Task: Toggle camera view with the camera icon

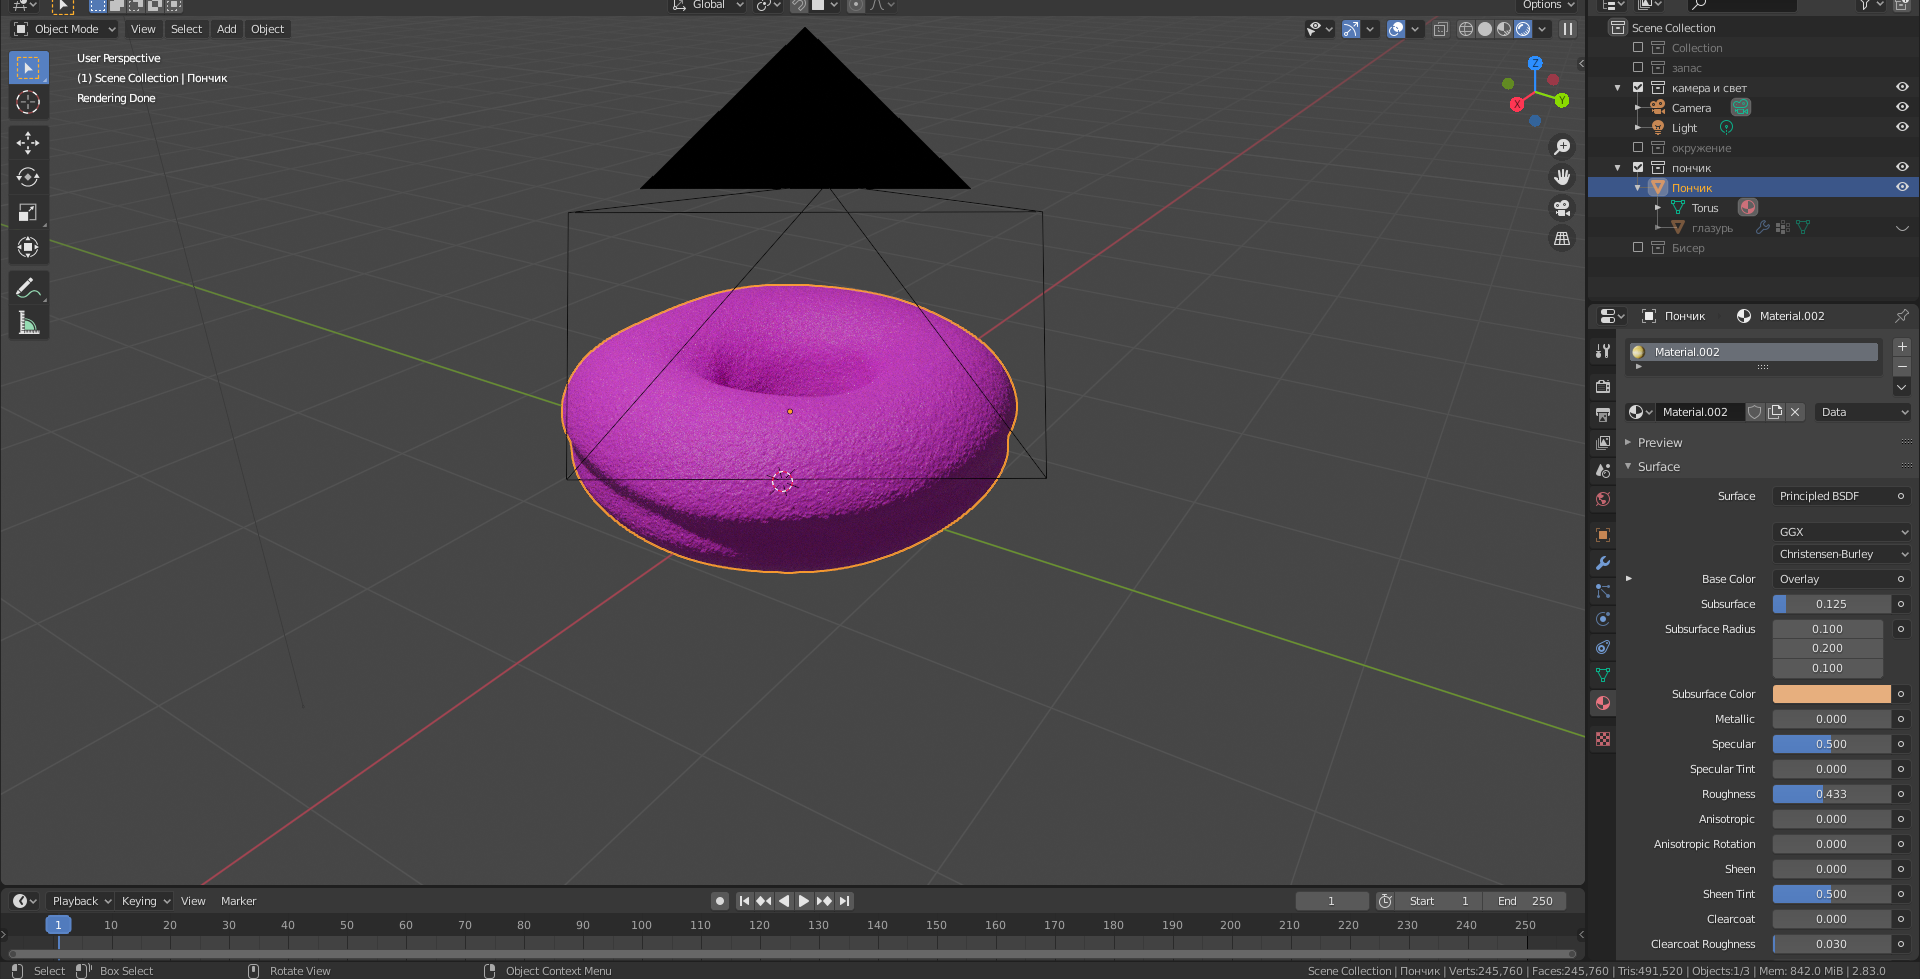Action: click(1562, 208)
